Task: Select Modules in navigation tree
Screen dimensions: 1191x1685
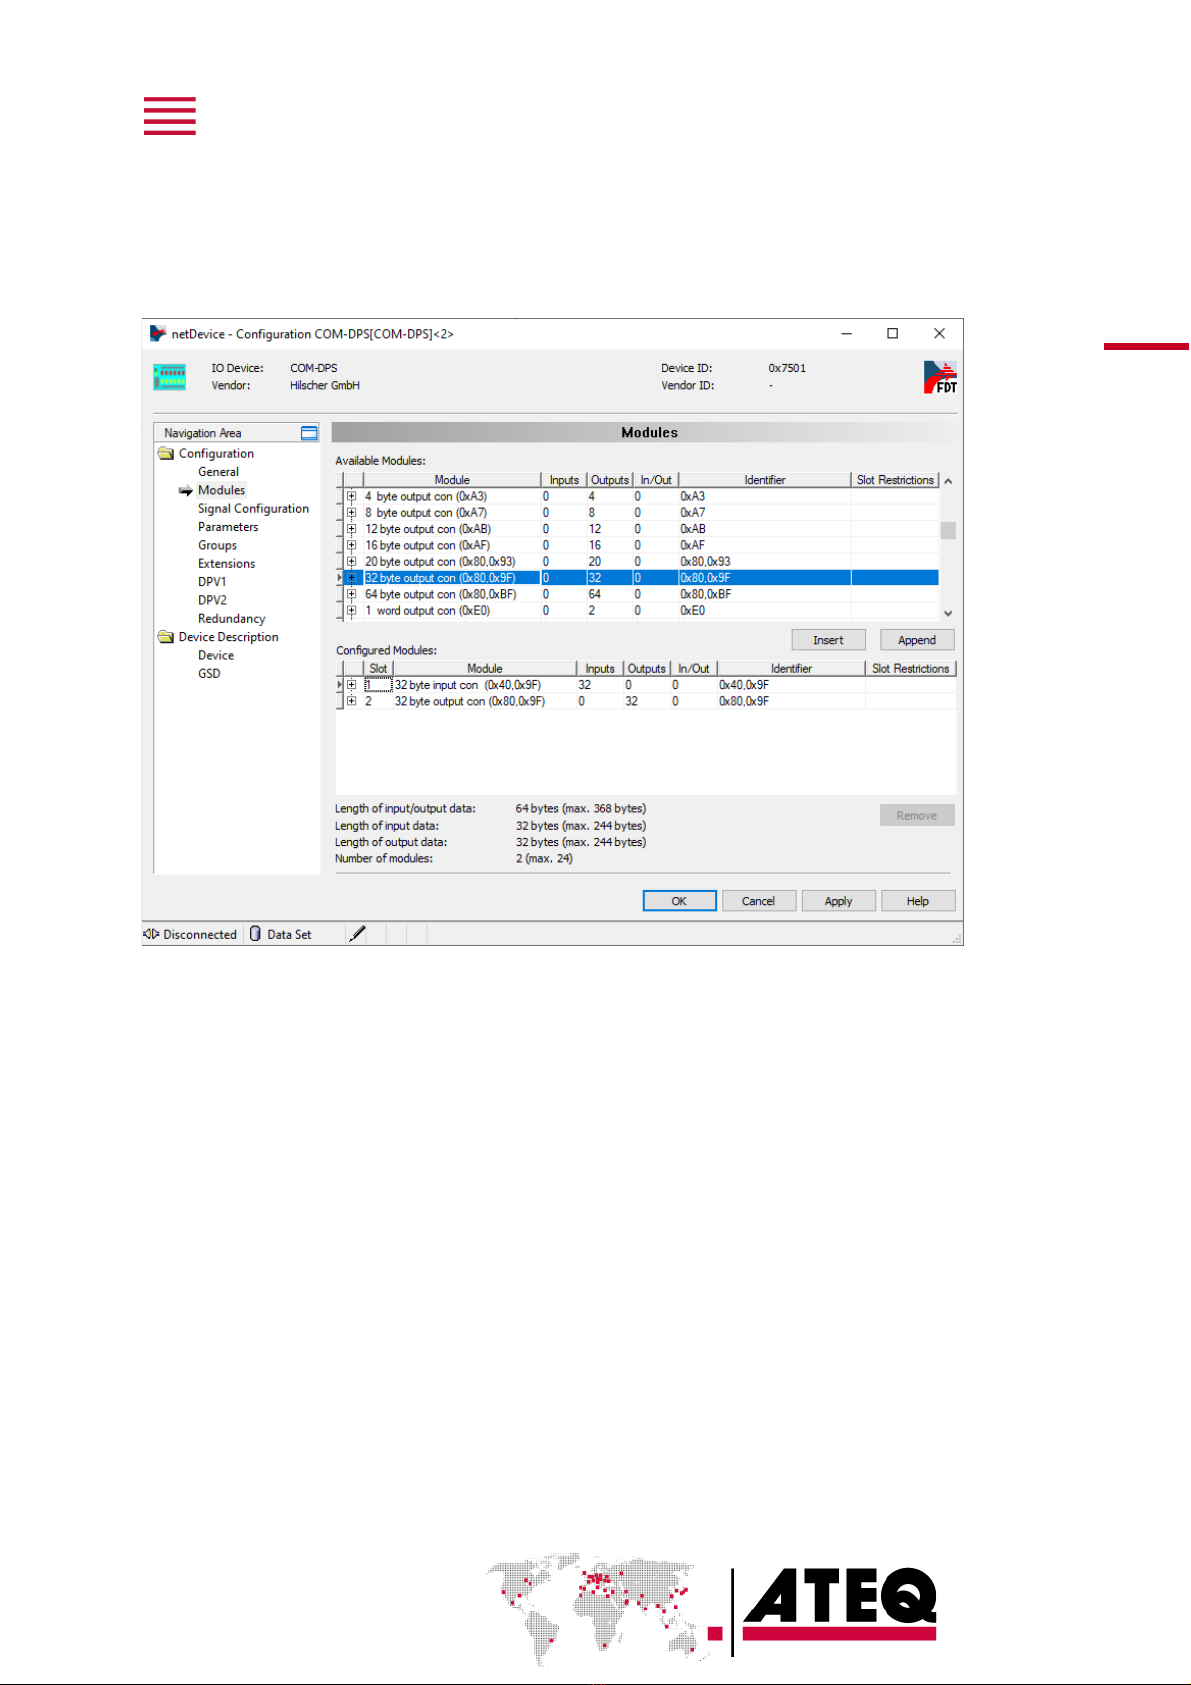Action: point(221,490)
